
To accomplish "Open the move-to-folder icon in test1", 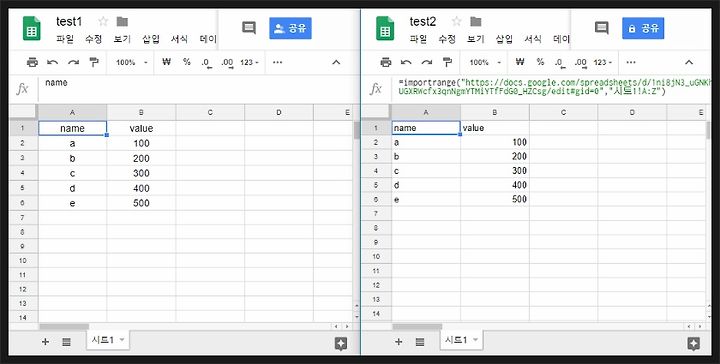I will coord(122,21).
